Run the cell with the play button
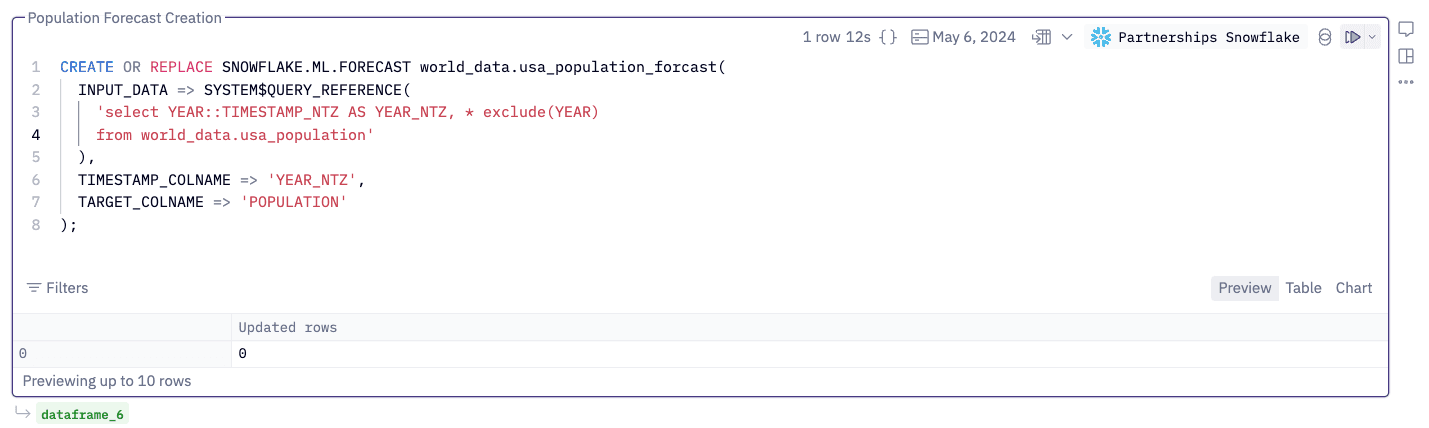This screenshot has height=428, width=1429. tap(1352, 37)
